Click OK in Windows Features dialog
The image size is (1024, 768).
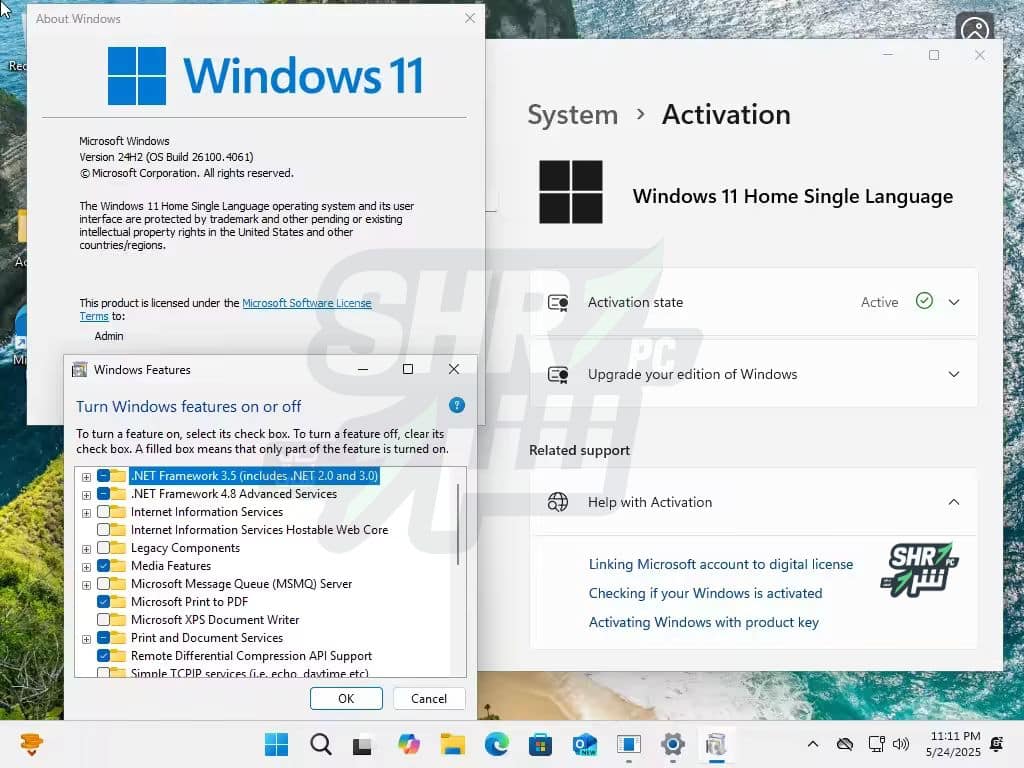tap(346, 699)
